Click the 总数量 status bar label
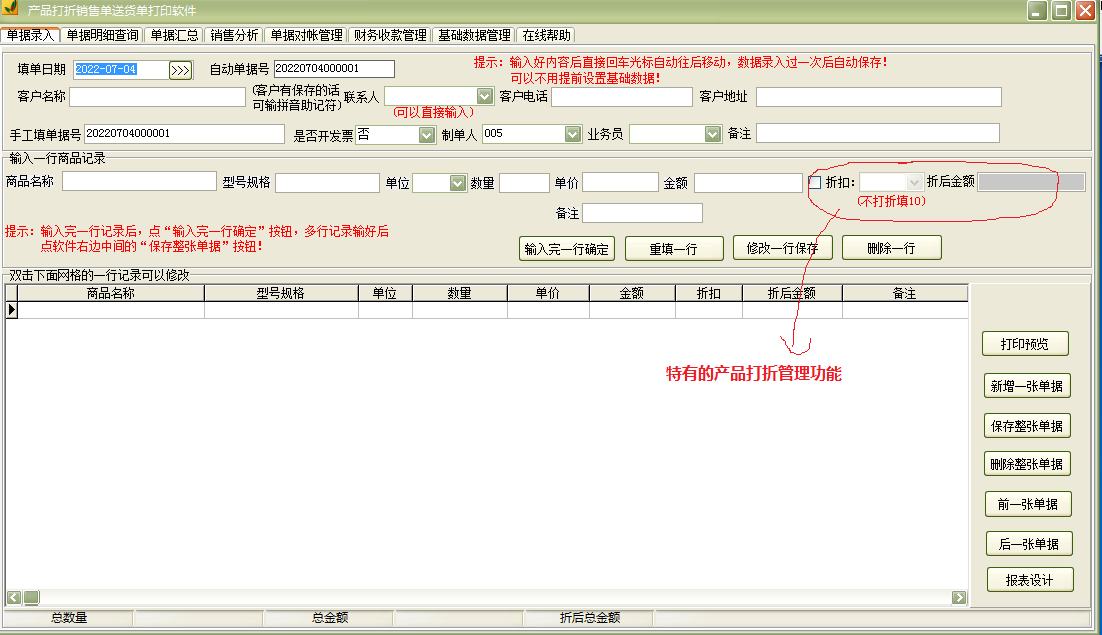This screenshot has width=1102, height=635. [69, 617]
